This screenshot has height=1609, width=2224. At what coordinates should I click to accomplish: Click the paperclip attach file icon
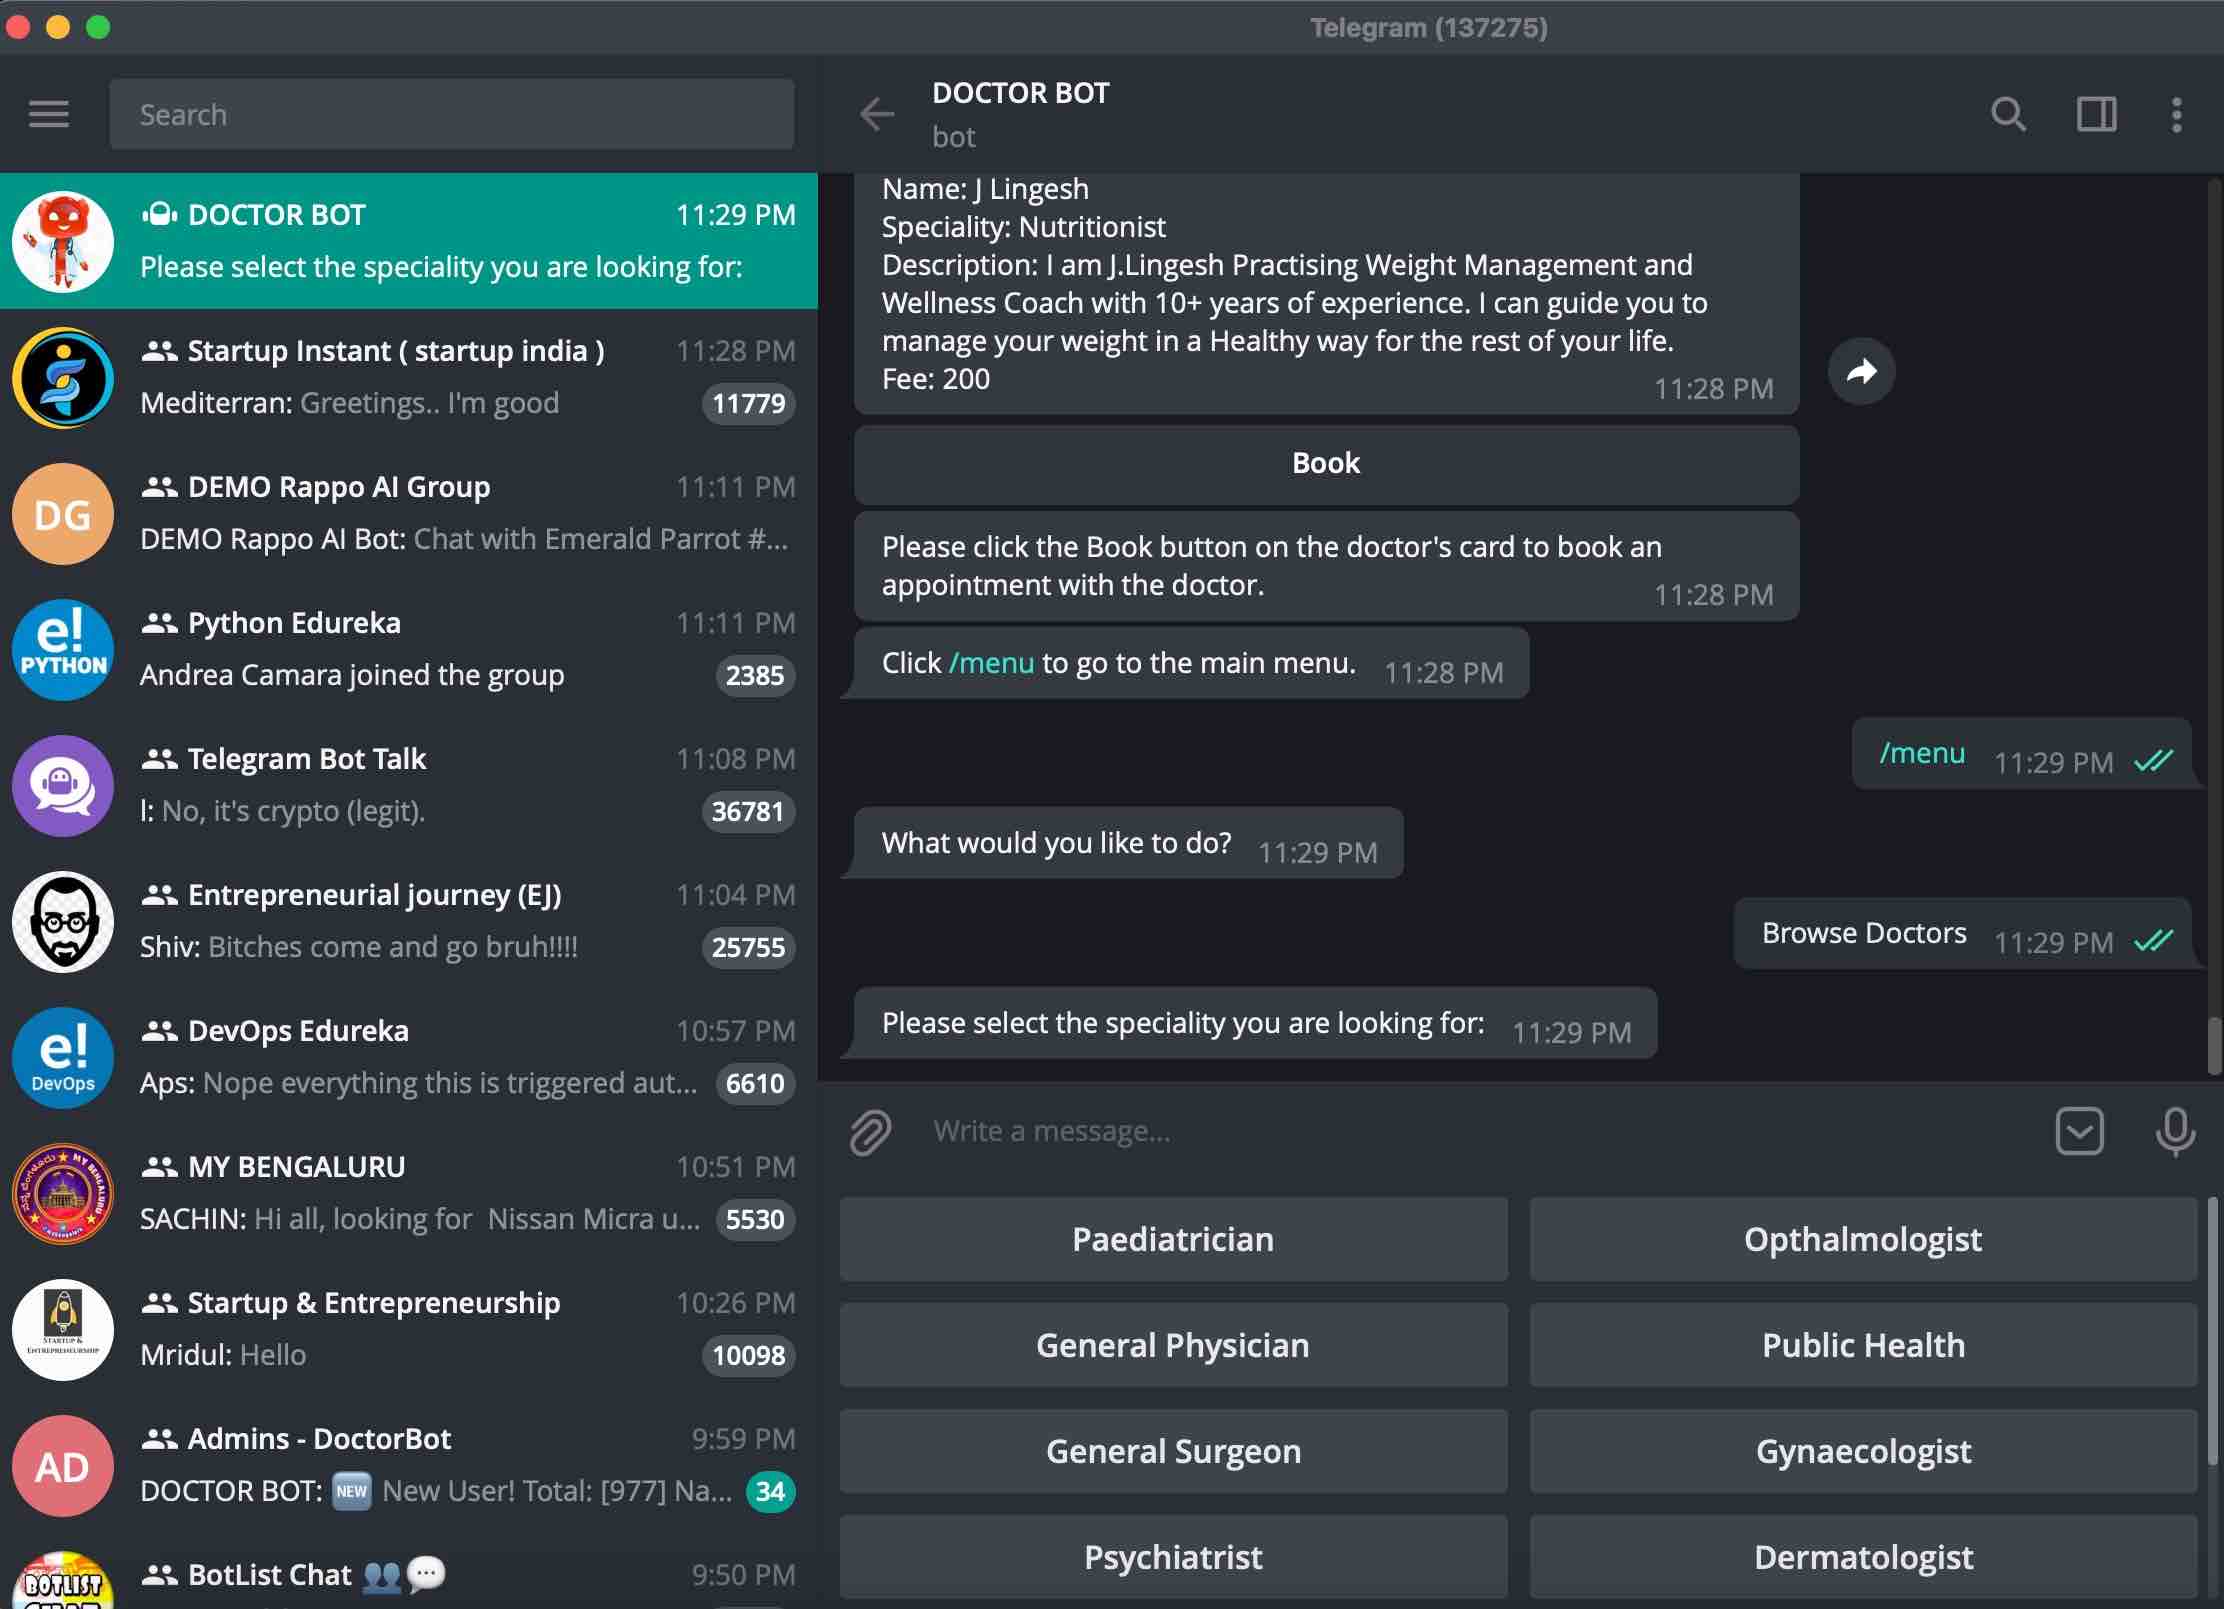[x=870, y=1132]
